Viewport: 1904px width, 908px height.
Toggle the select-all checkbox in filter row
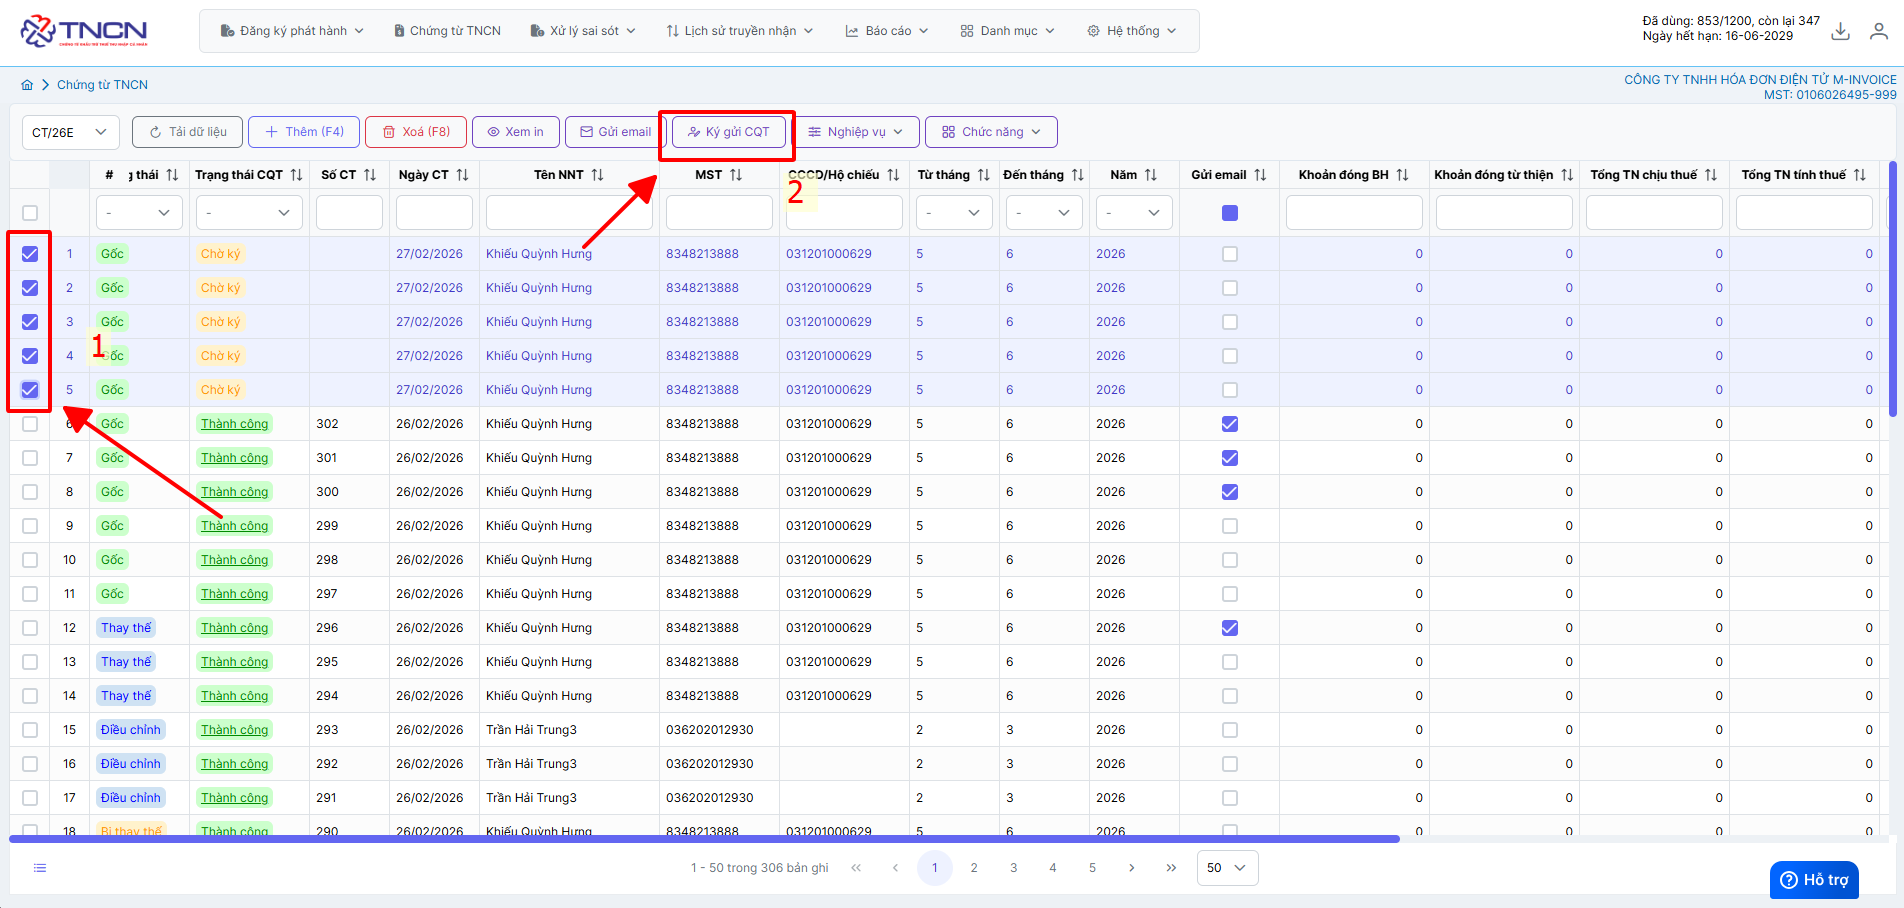tap(30, 213)
